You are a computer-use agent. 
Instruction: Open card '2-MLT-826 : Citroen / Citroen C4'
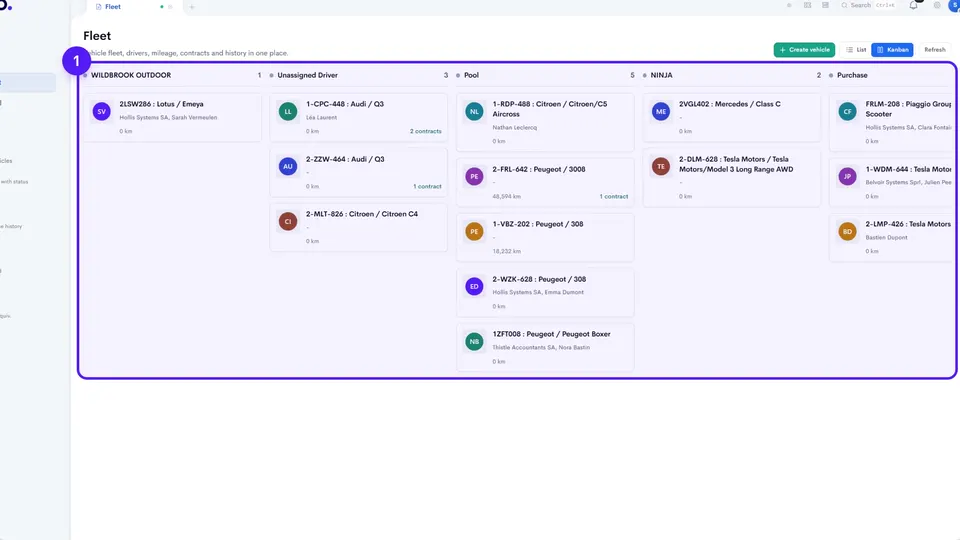click(359, 227)
